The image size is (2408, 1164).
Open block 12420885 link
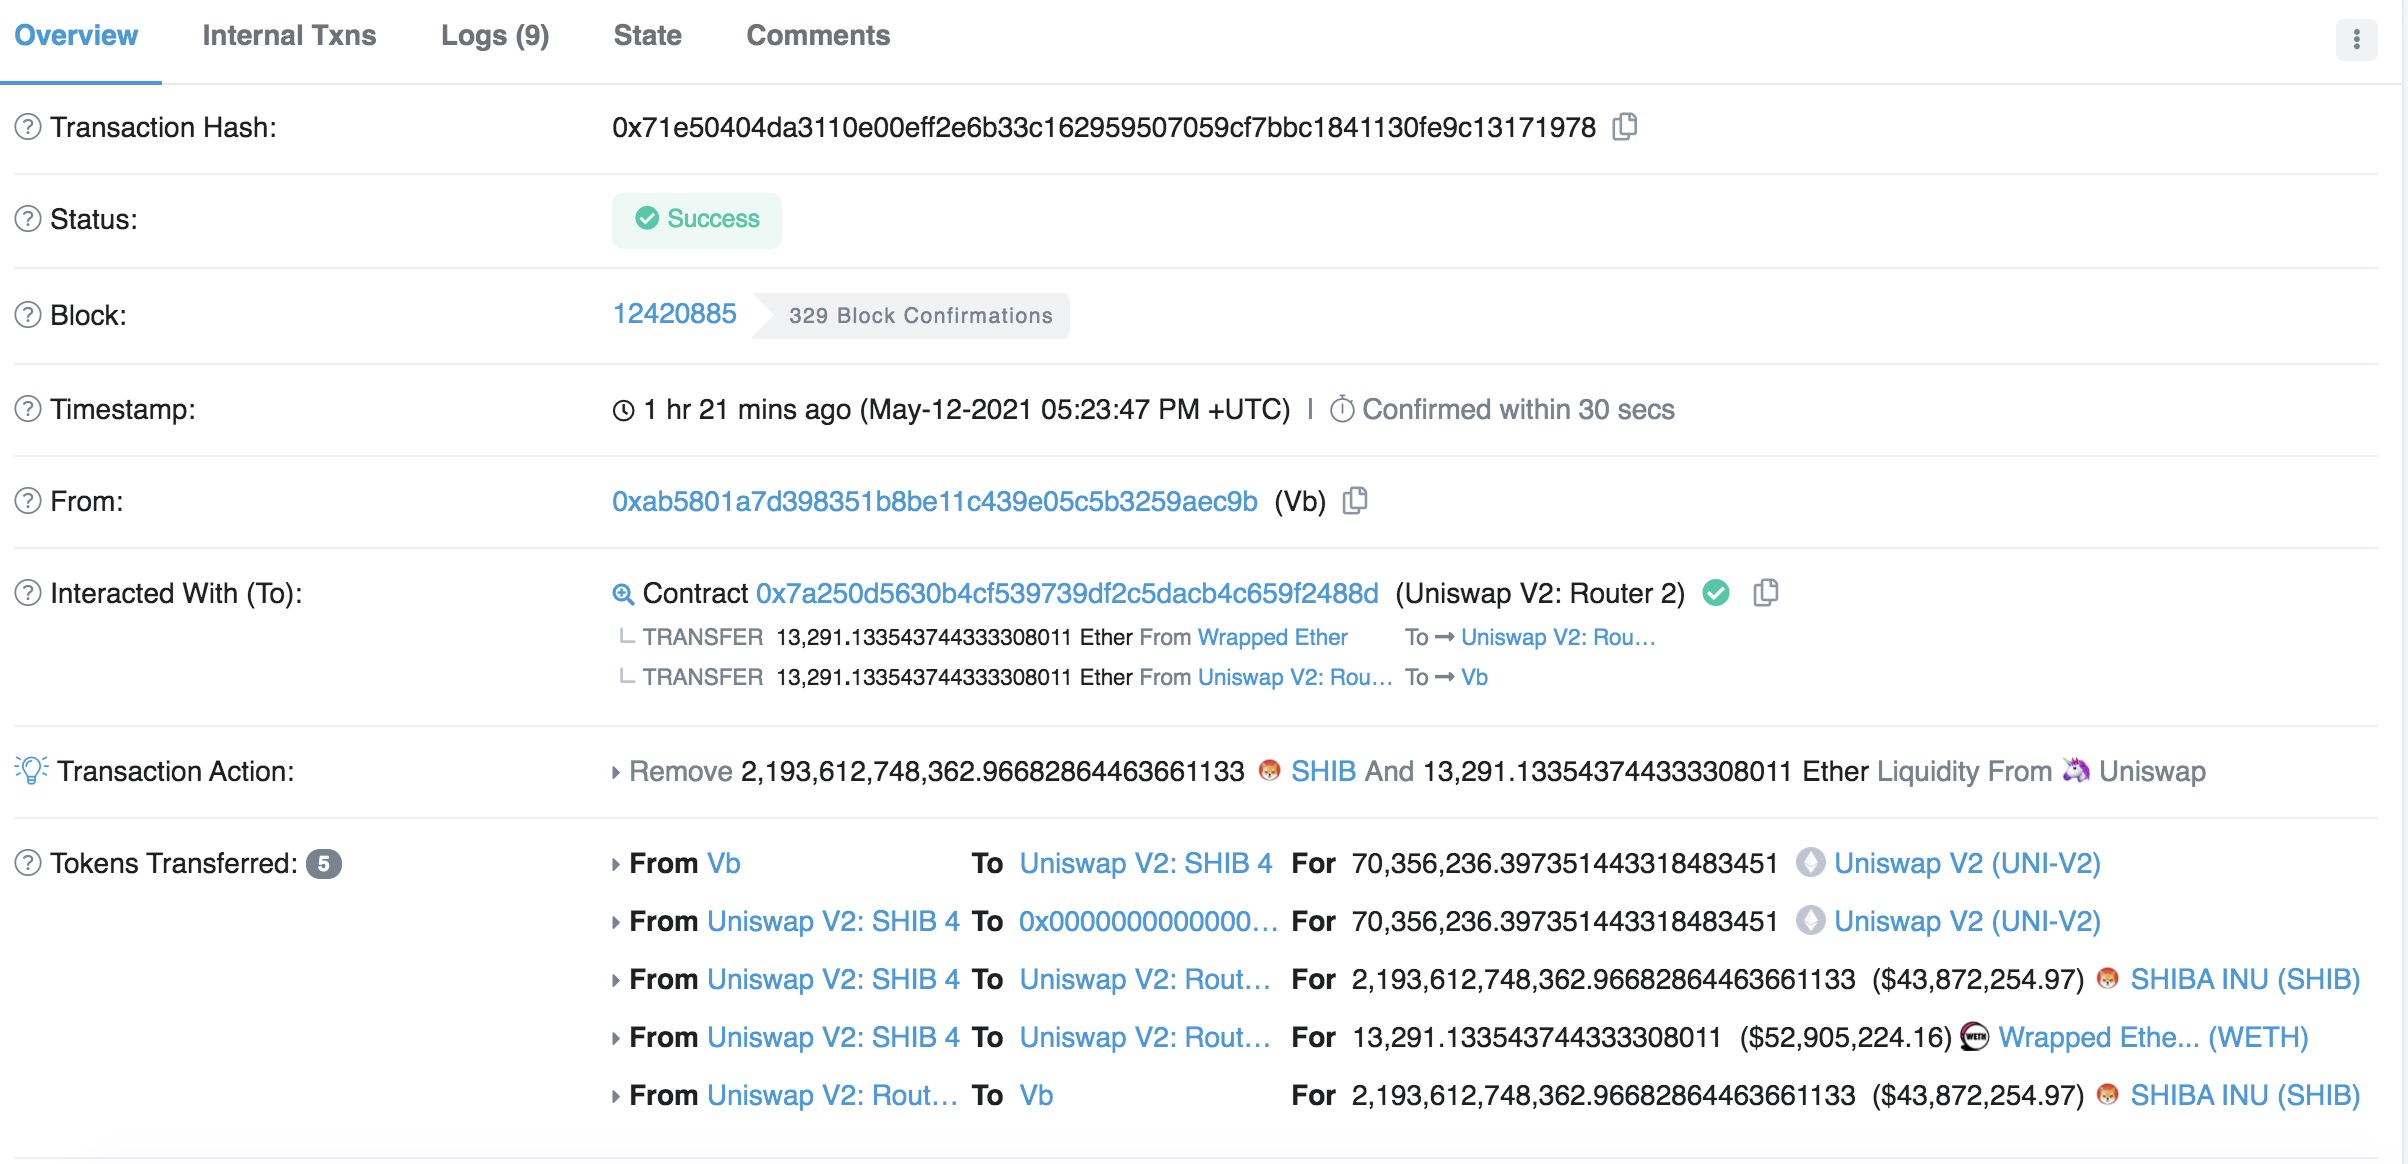[675, 314]
